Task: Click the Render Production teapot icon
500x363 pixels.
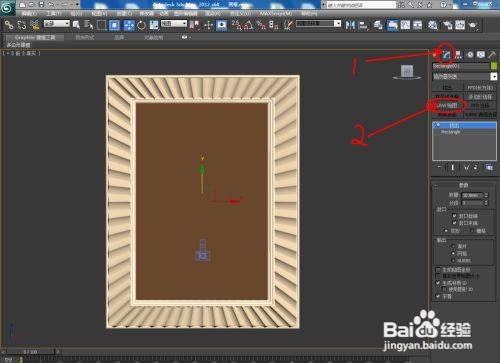Action: (473, 25)
